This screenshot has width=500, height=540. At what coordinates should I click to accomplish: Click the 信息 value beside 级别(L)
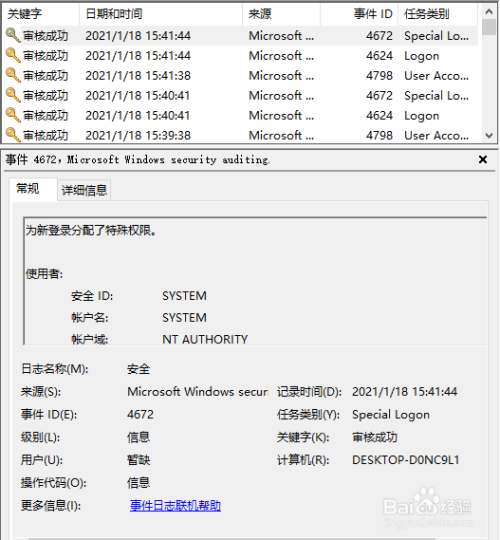[138, 437]
